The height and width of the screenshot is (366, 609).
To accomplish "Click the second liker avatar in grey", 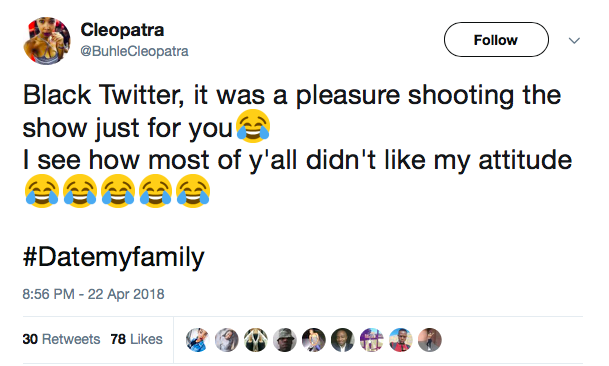I will tap(226, 340).
